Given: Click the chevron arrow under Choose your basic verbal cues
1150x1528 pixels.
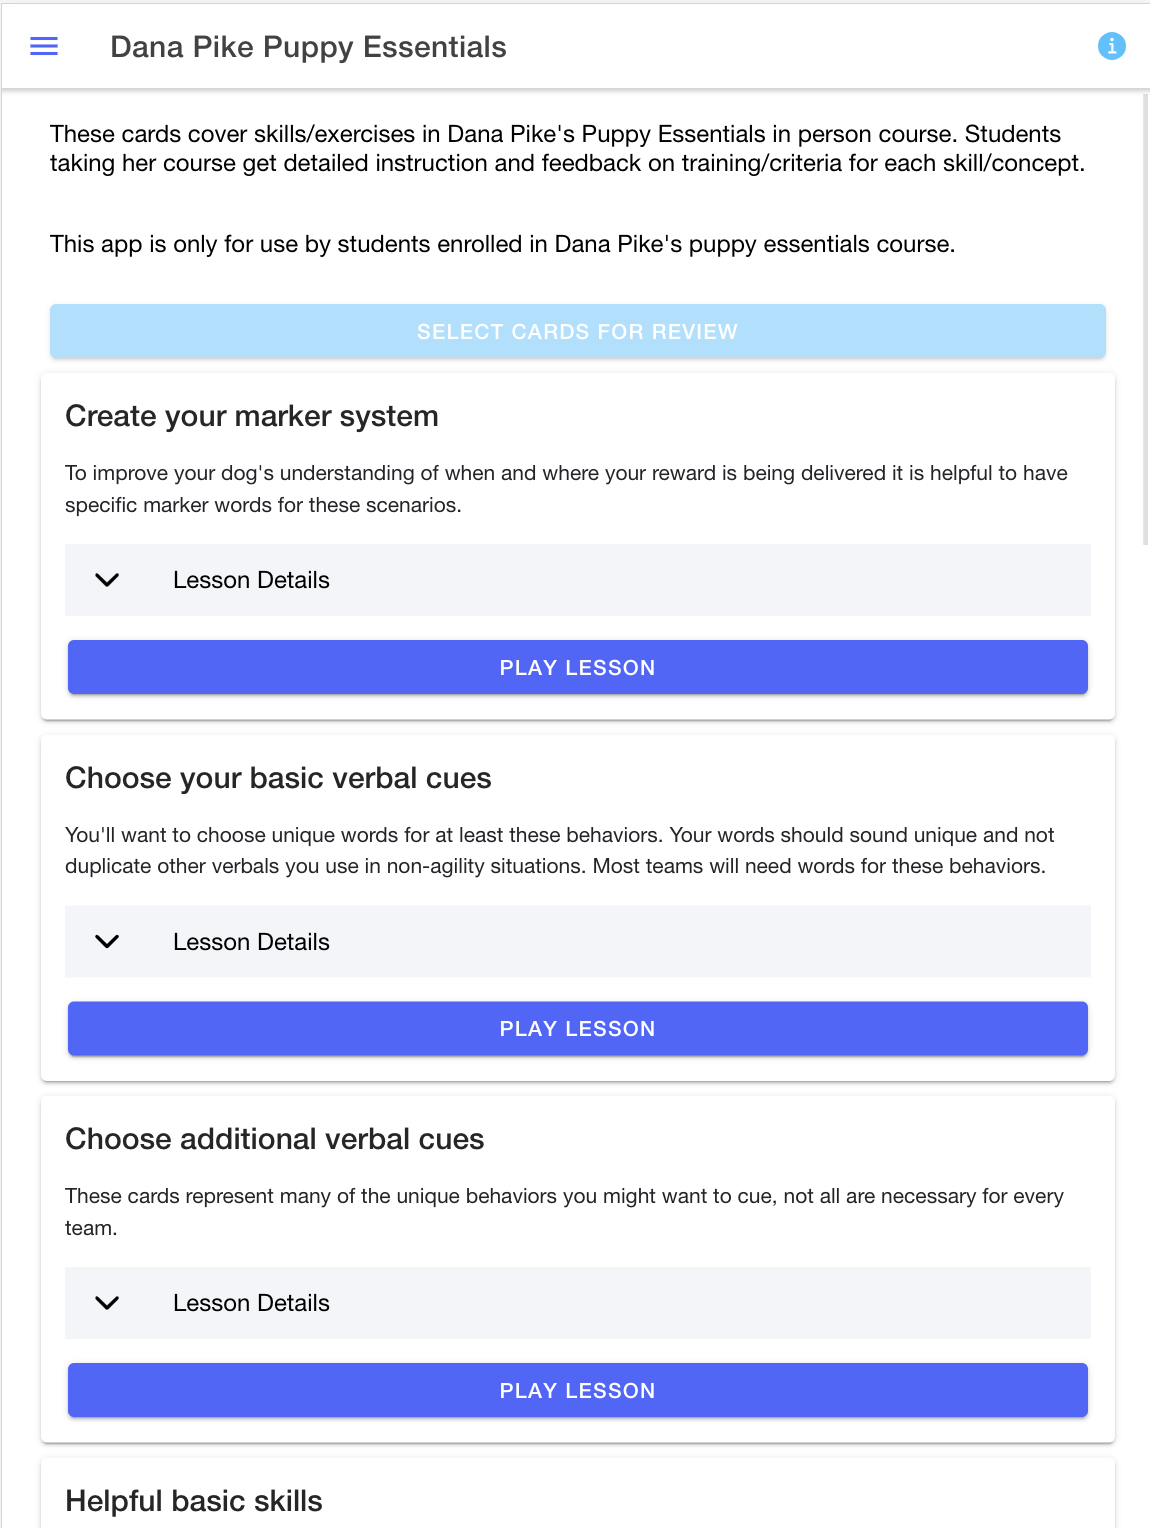Looking at the screenshot, I should [107, 942].
